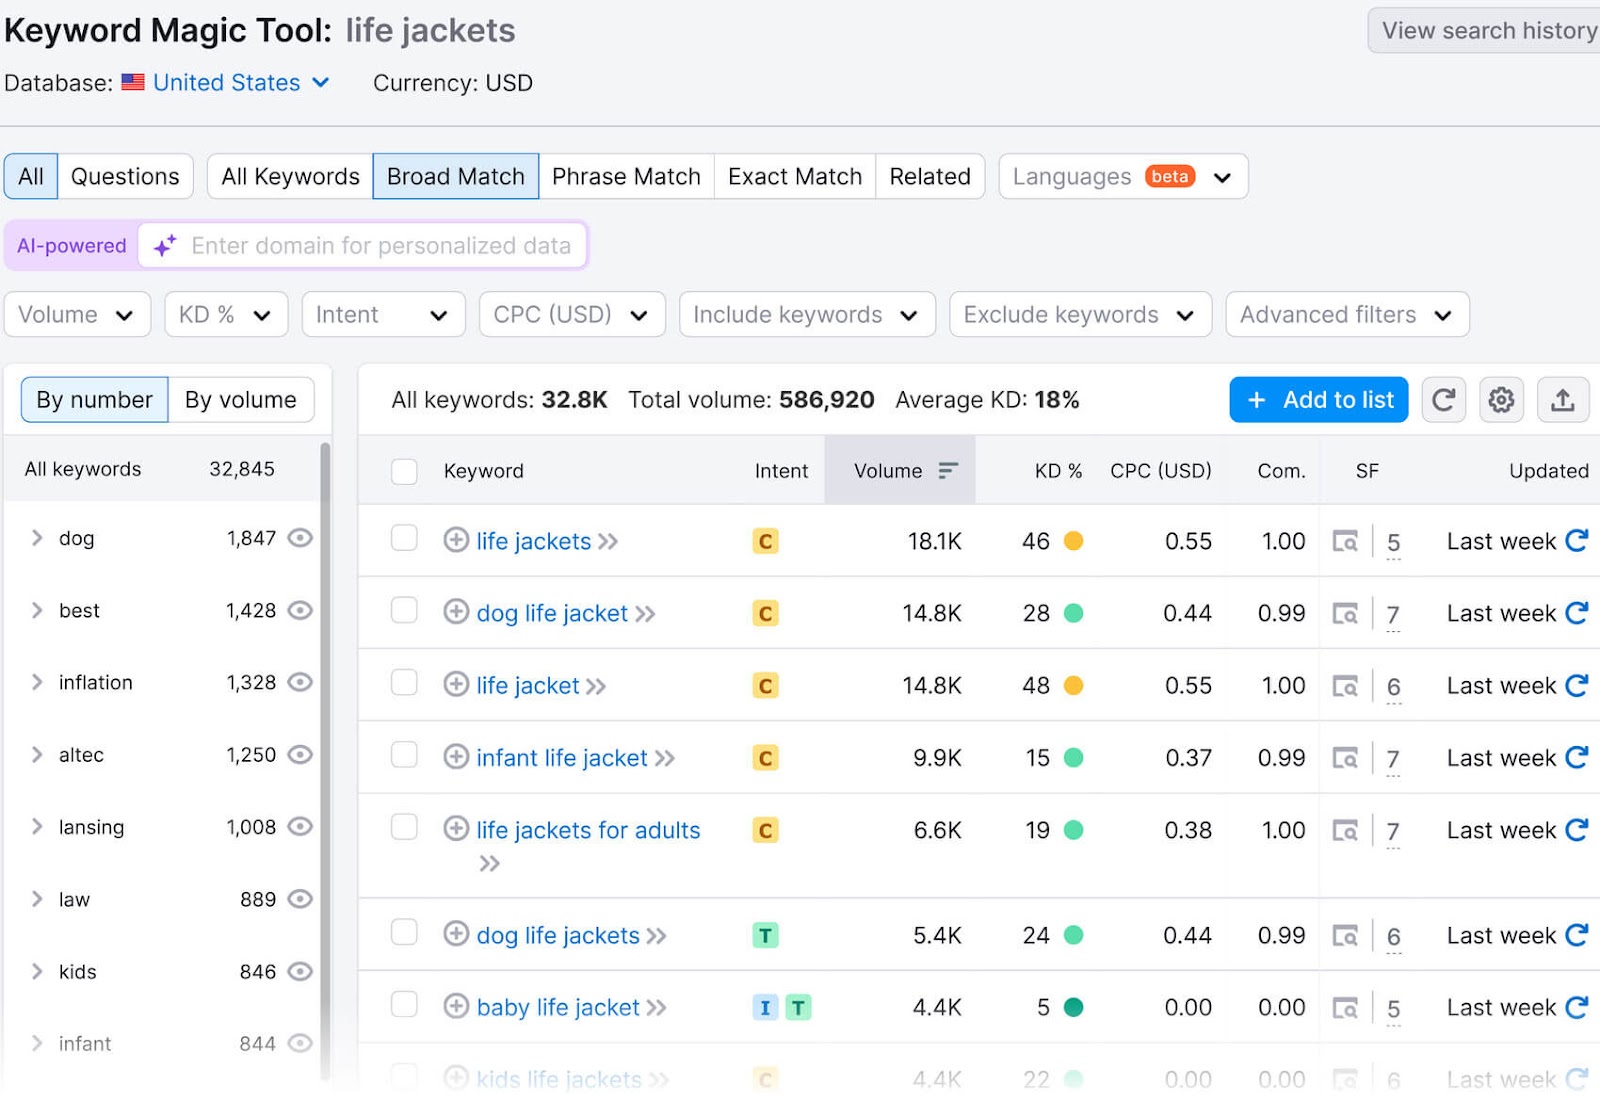Image resolution: width=1600 pixels, height=1101 pixels.
Task: Check the 'life jackets for adults' checkbox
Action: click(x=404, y=827)
